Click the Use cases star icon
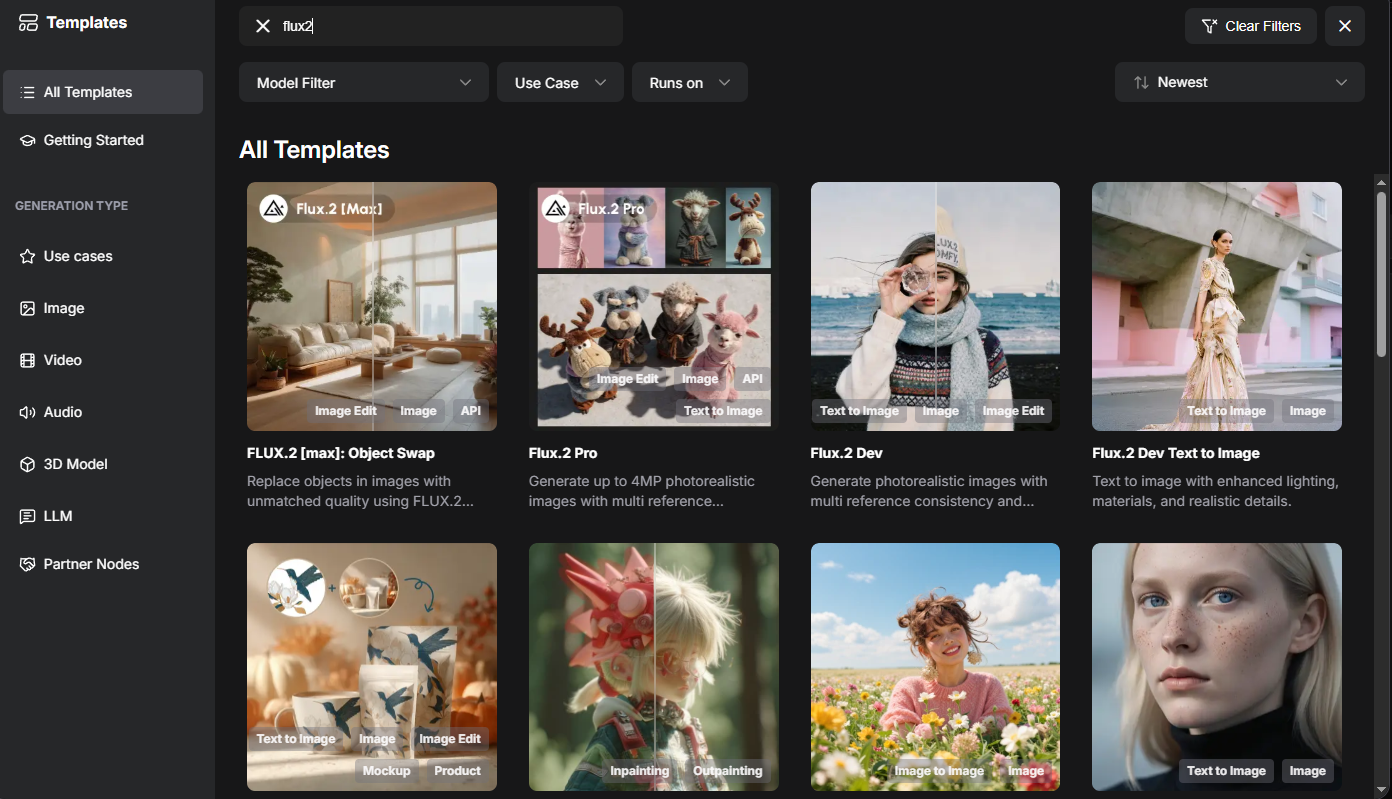This screenshot has height=799, width=1392. pyautogui.click(x=28, y=256)
